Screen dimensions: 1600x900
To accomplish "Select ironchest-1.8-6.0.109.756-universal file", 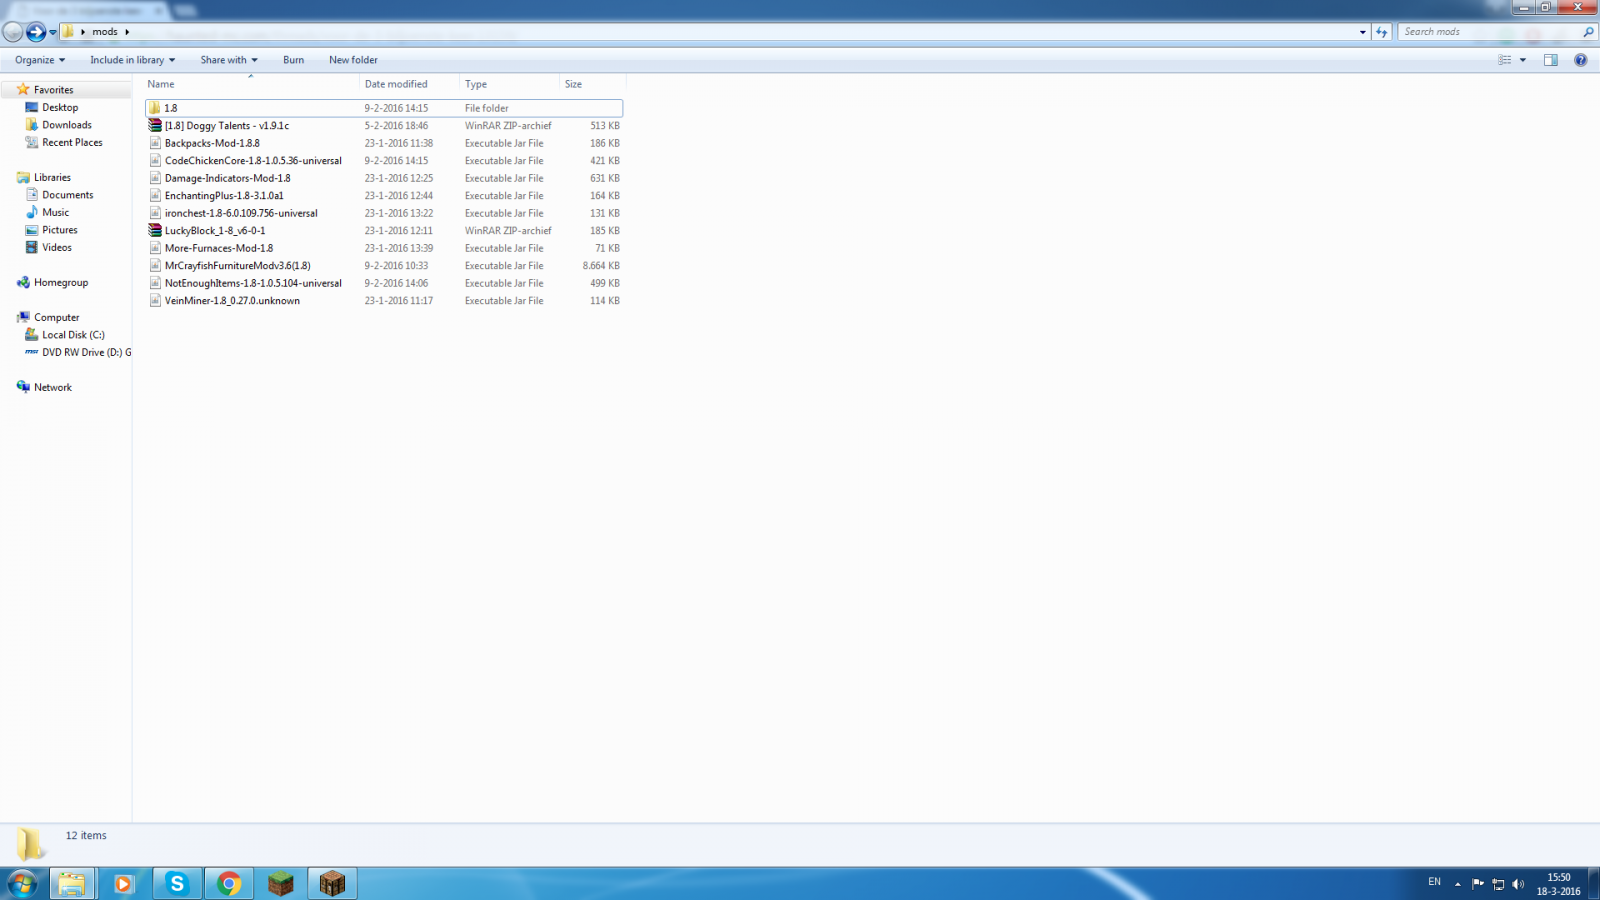I will pyautogui.click(x=241, y=213).
